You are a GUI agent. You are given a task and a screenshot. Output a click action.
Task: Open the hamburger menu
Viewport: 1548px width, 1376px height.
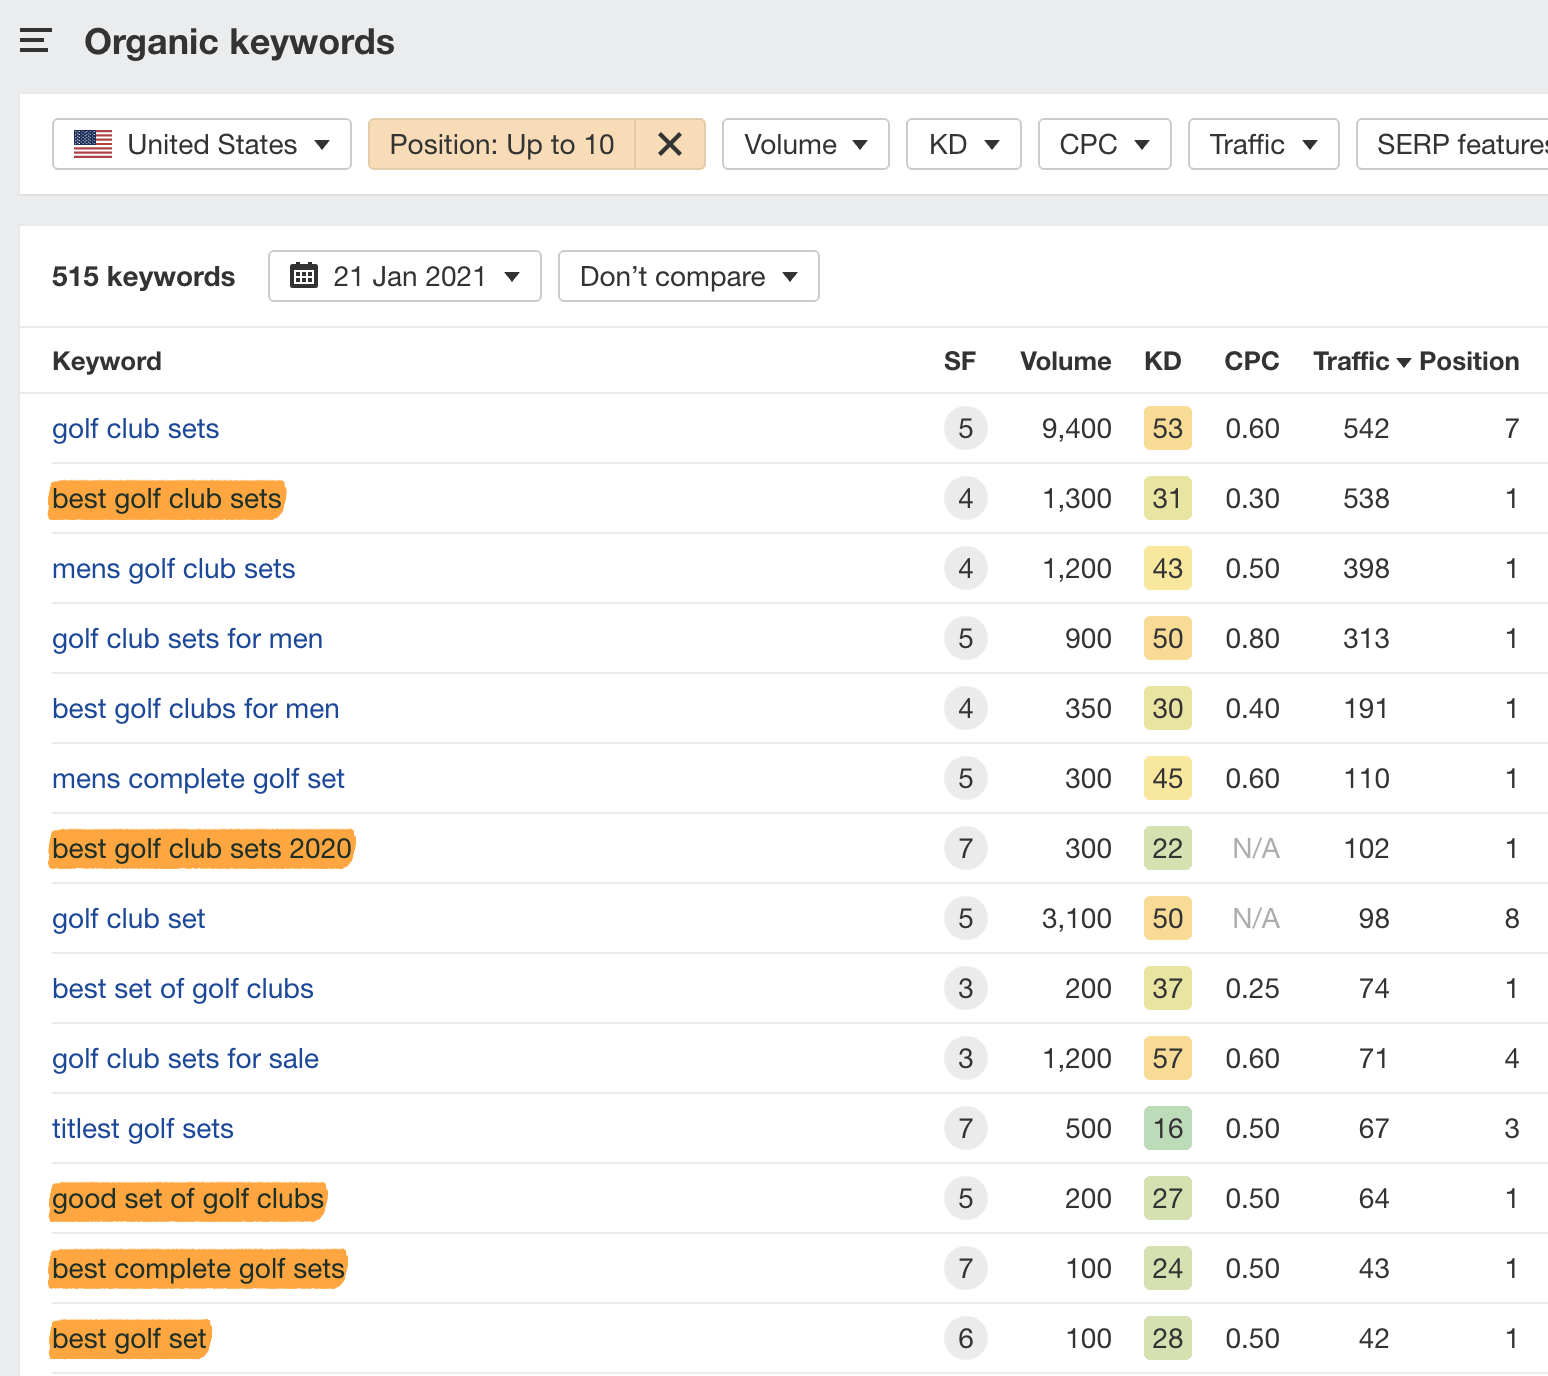click(35, 41)
